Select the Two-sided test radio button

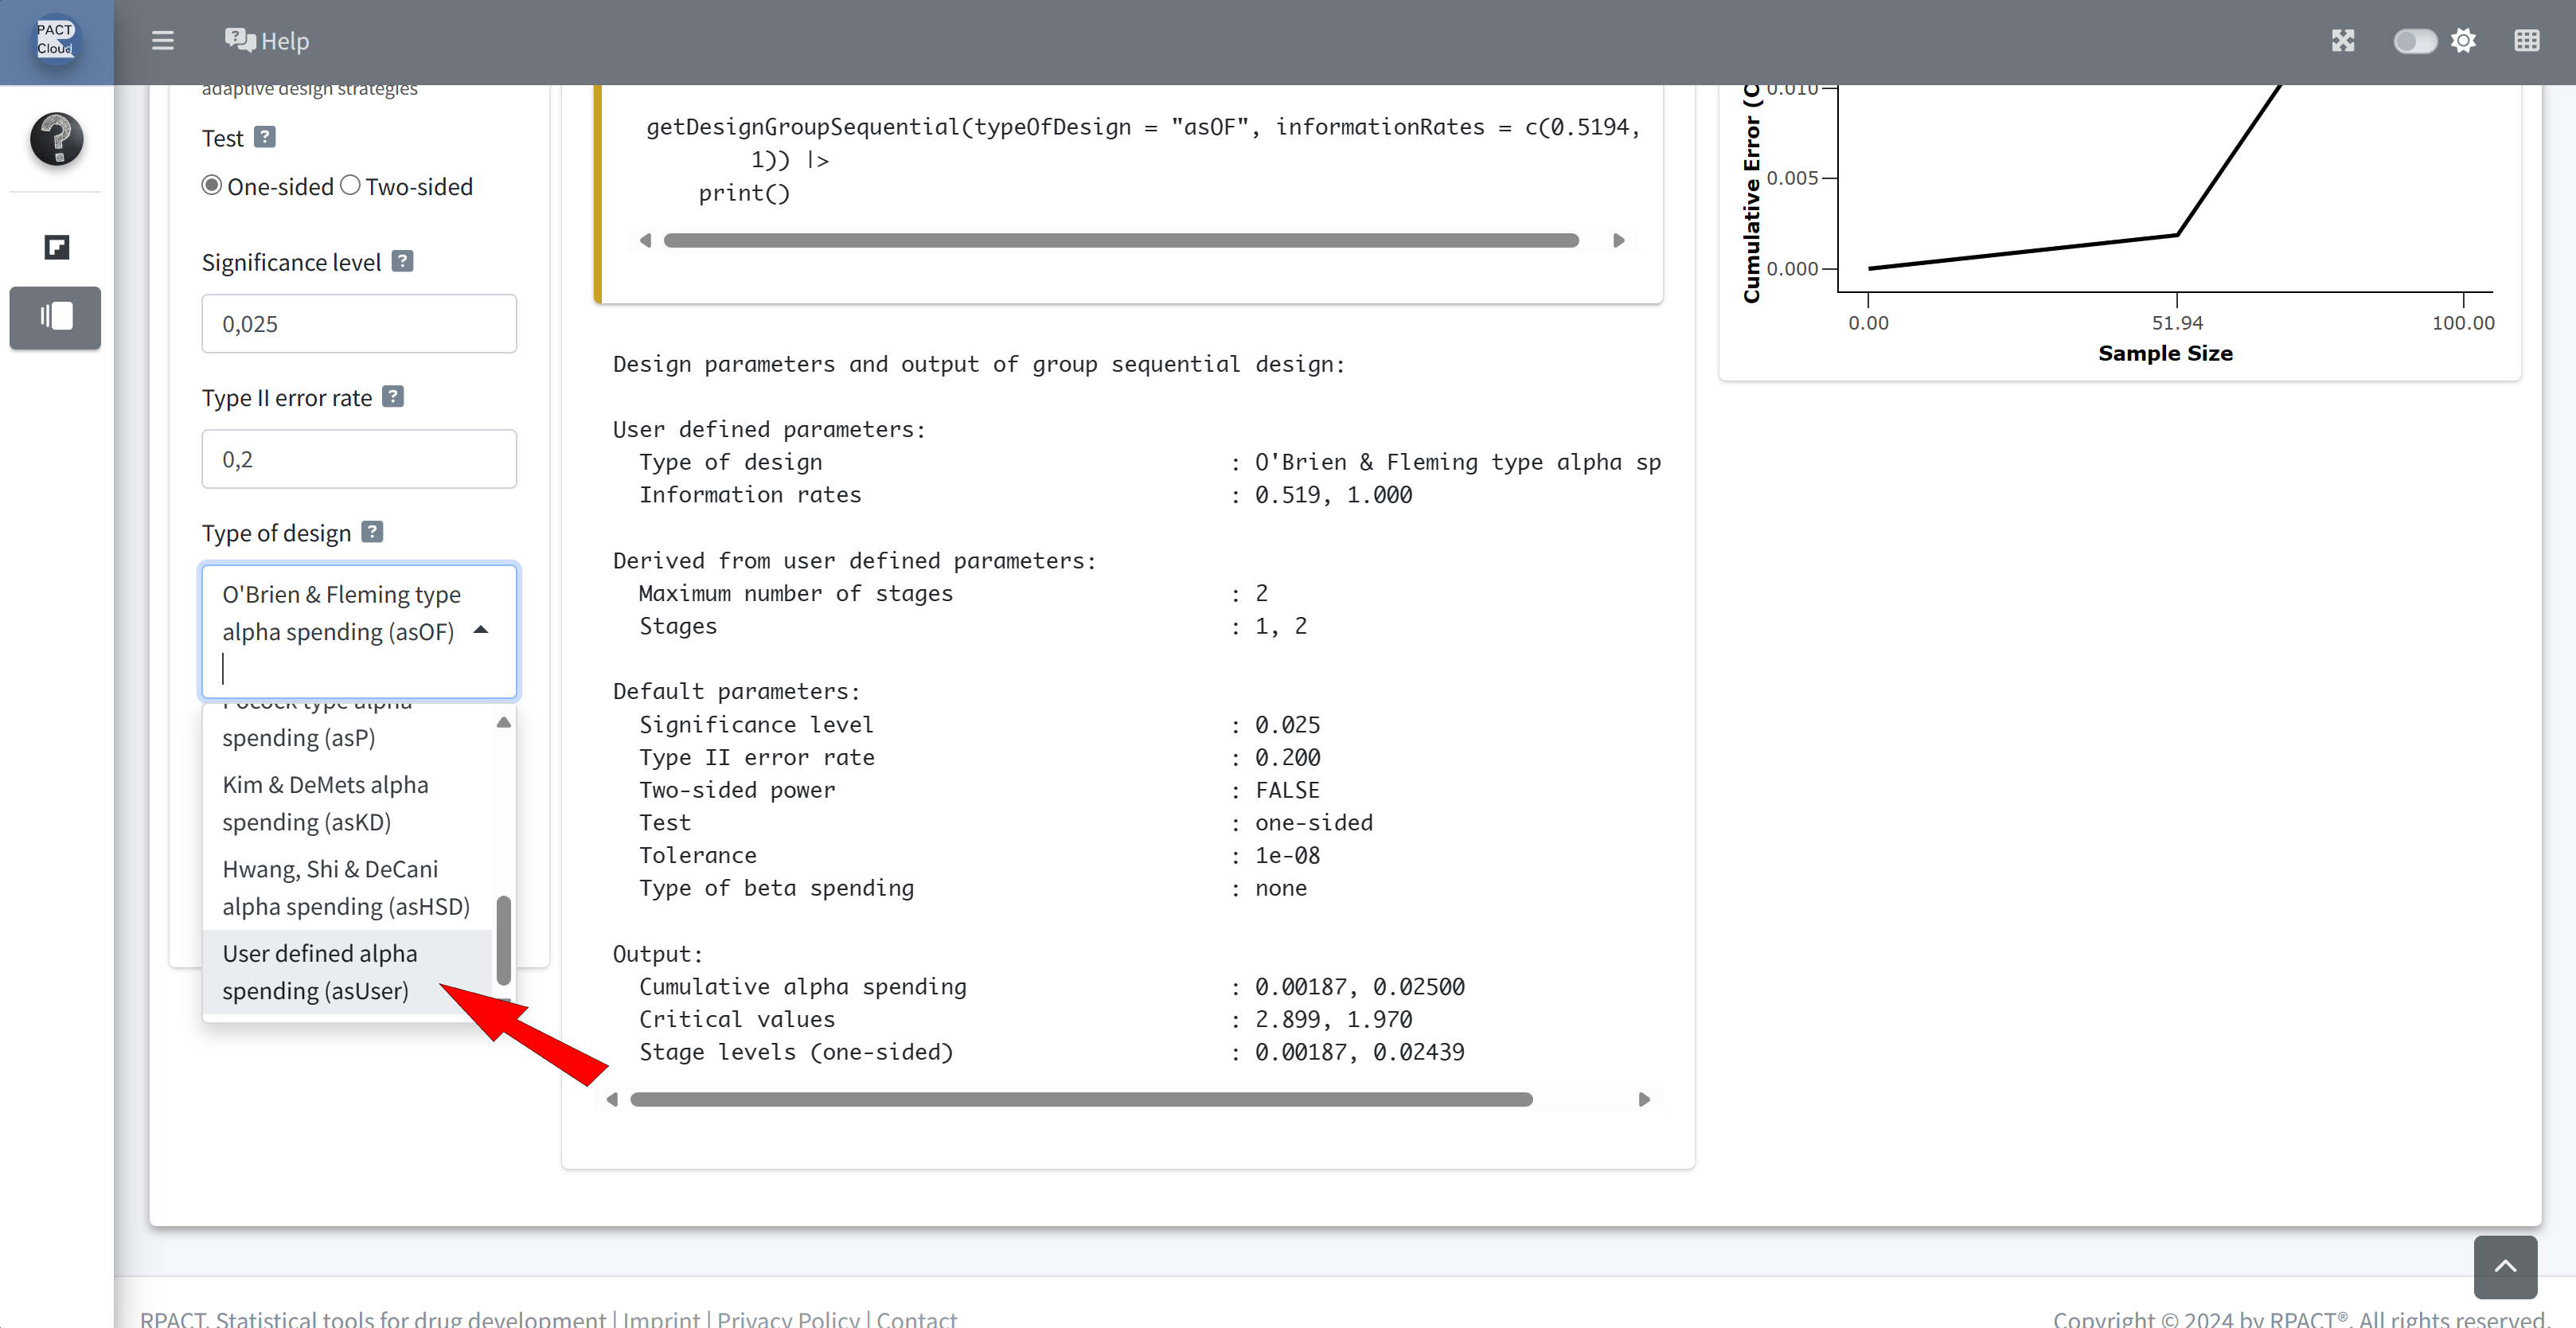pyautogui.click(x=350, y=186)
